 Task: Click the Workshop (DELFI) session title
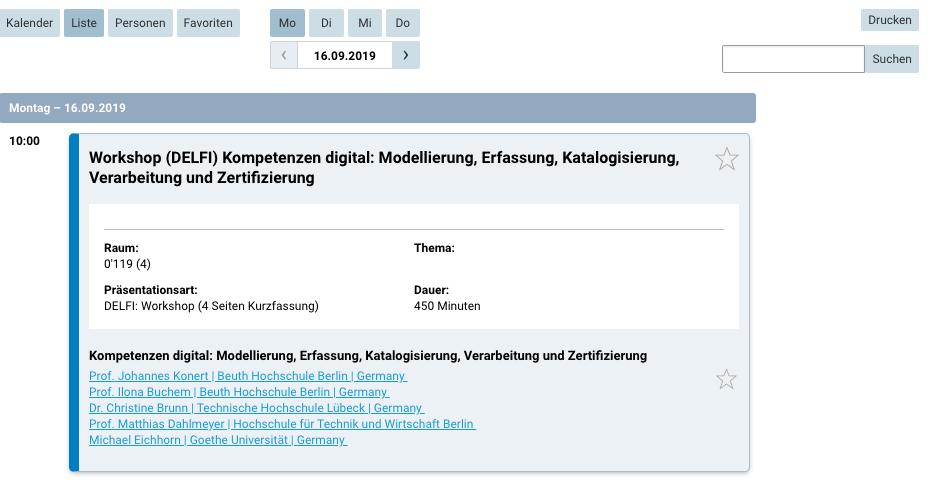pos(384,168)
